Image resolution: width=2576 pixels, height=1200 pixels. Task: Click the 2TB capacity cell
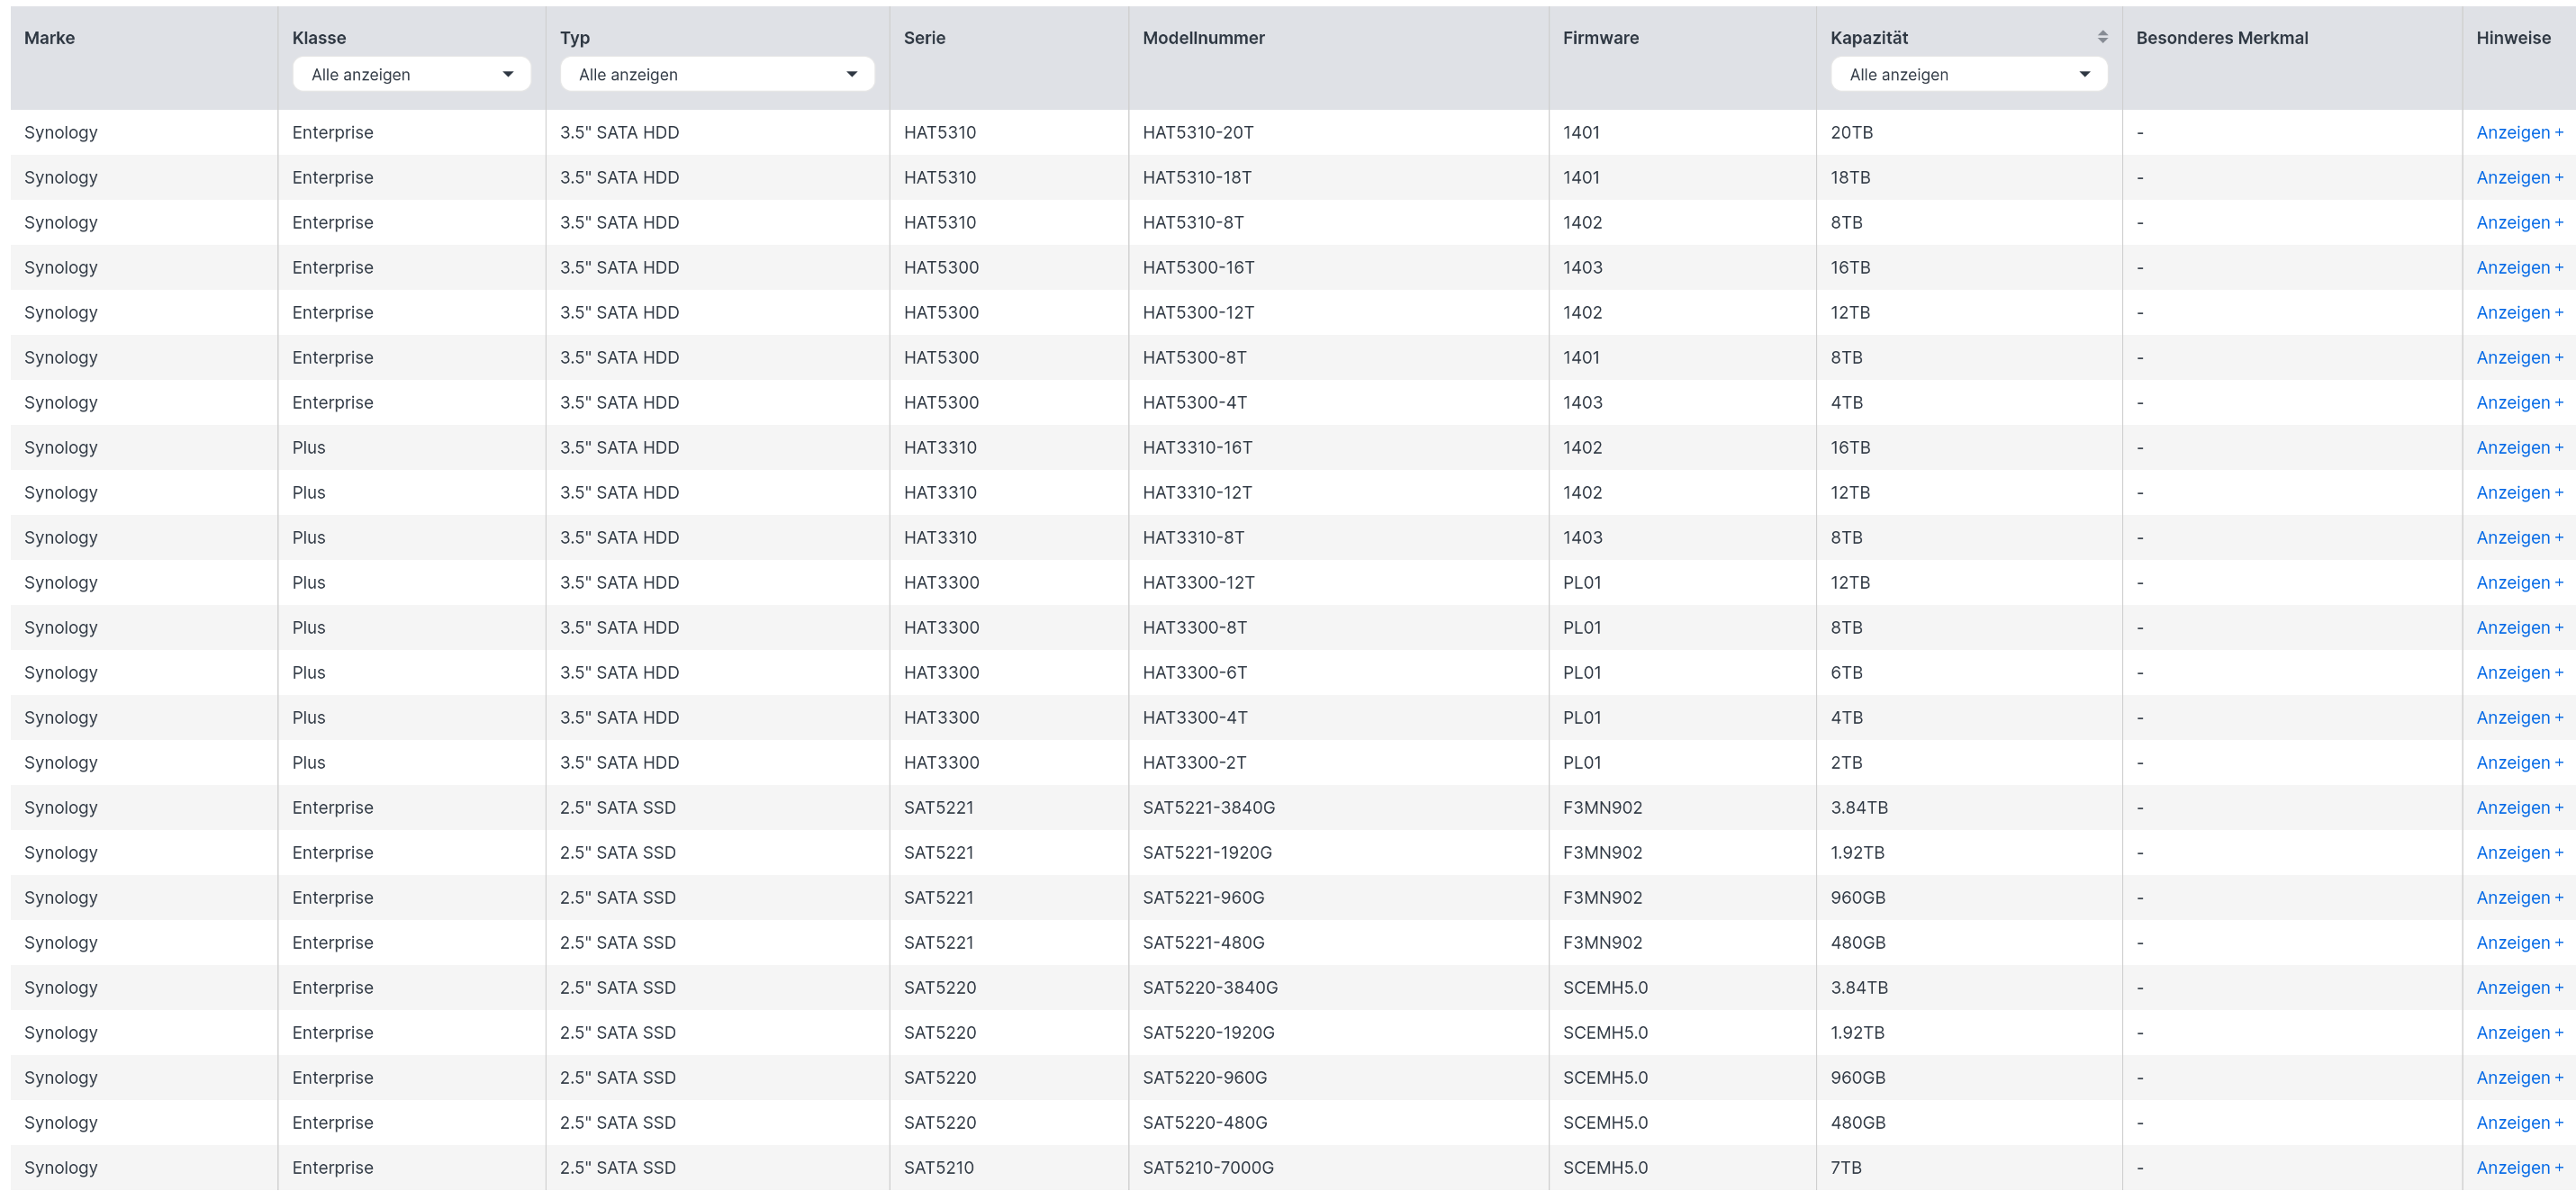(x=1846, y=762)
